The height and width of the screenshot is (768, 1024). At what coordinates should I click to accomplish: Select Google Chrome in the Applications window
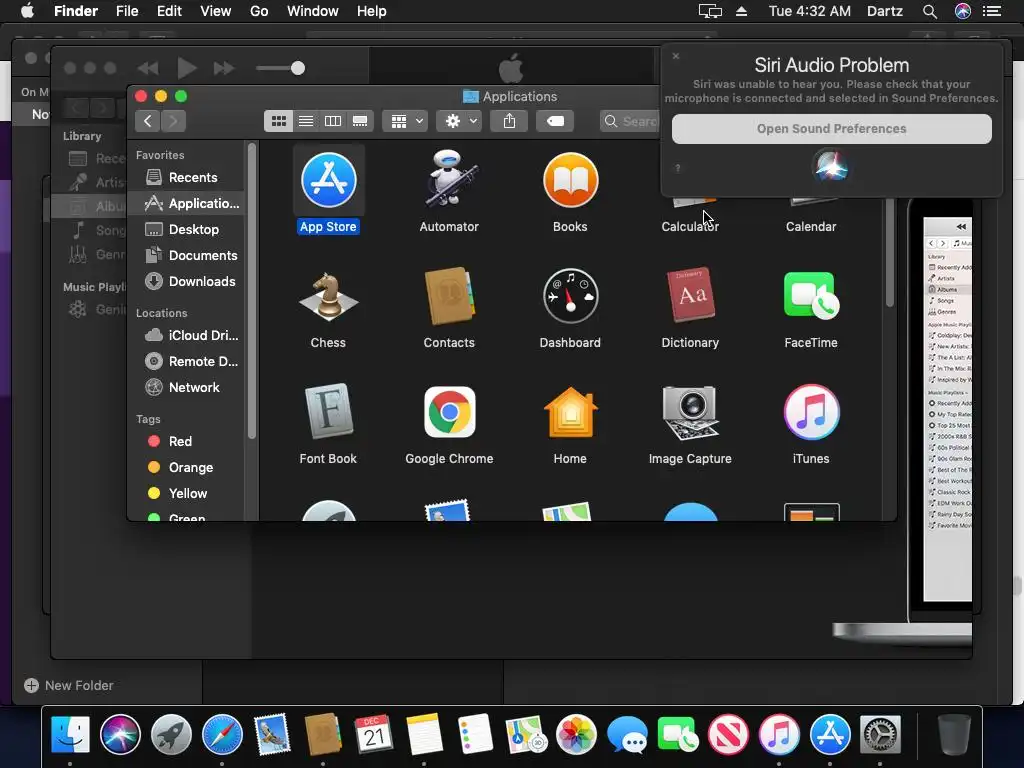click(x=449, y=412)
